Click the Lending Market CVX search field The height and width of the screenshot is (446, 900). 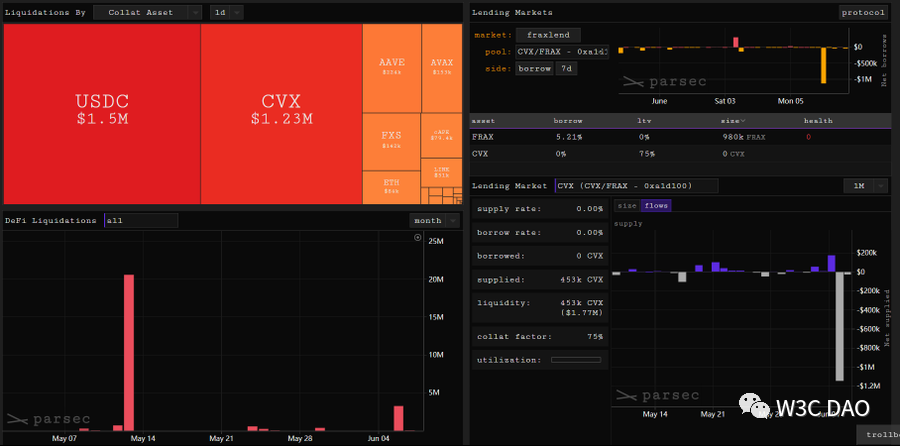pos(637,185)
